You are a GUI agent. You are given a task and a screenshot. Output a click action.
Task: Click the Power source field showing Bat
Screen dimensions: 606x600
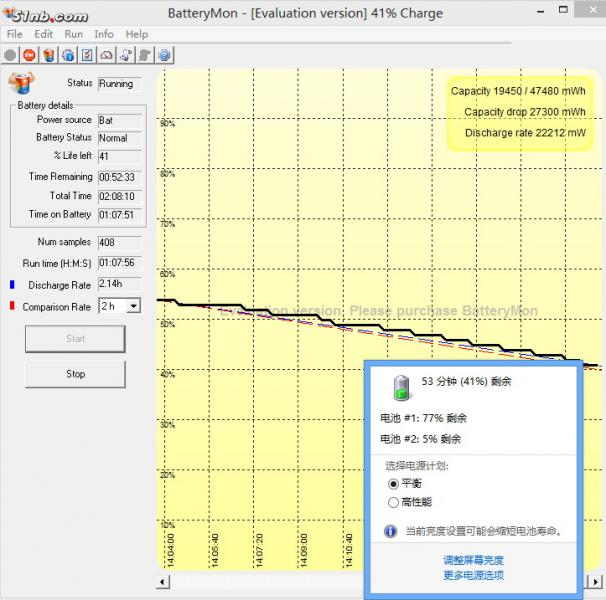(120, 120)
